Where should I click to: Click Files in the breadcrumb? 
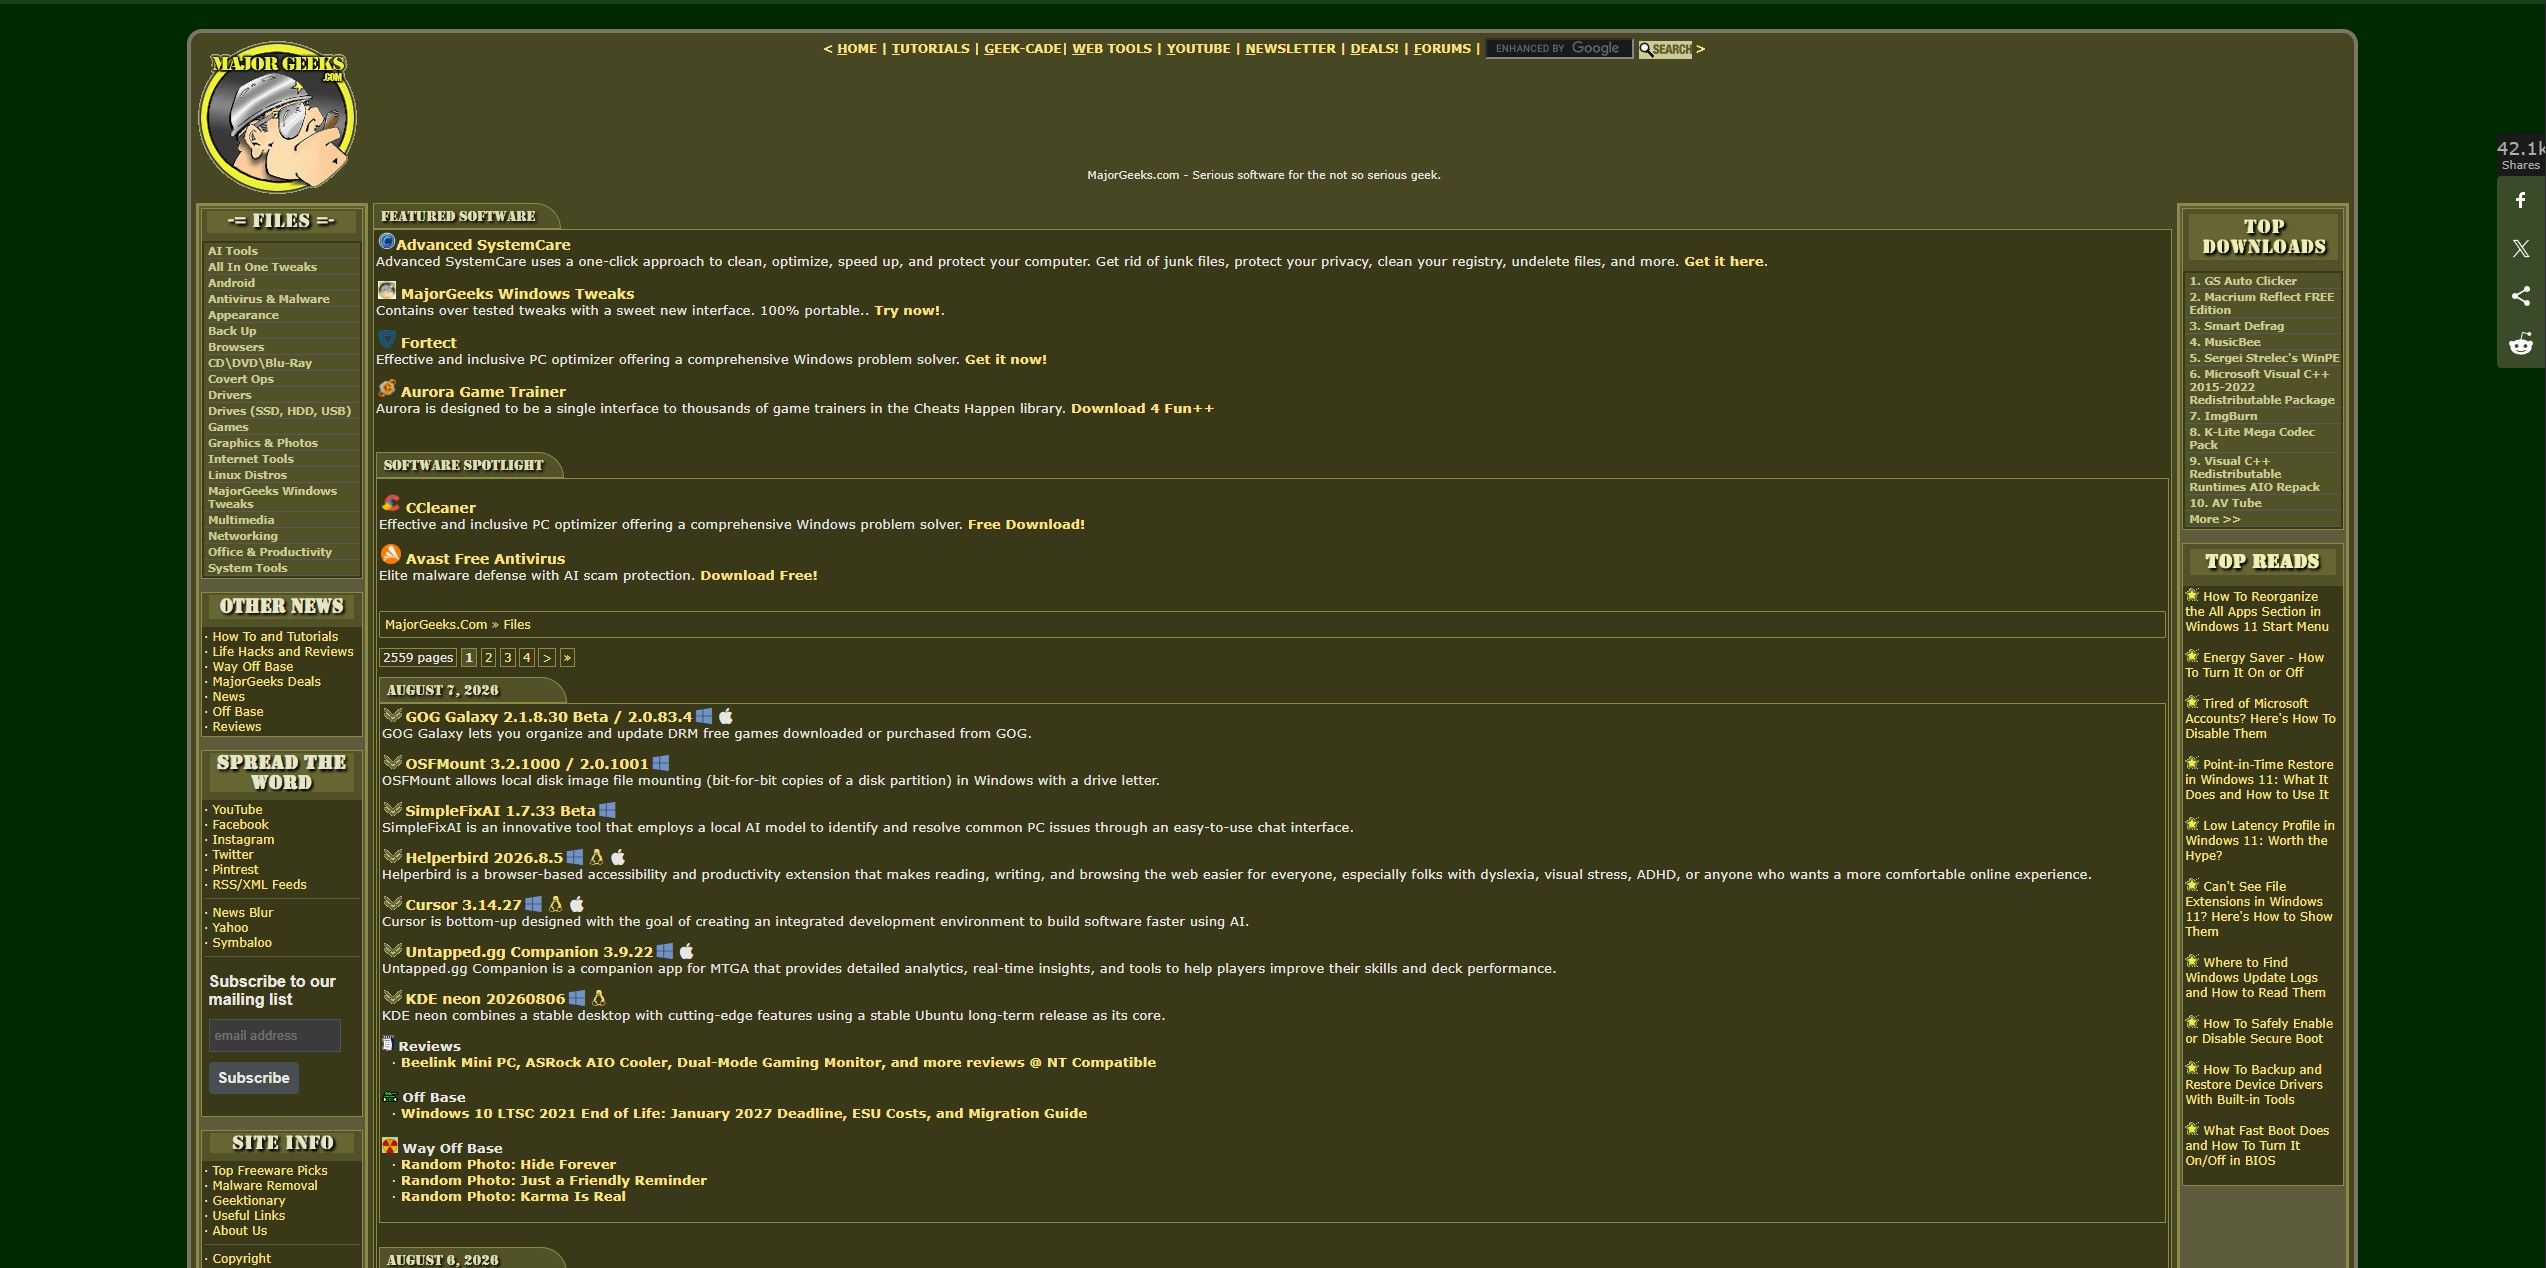(516, 624)
